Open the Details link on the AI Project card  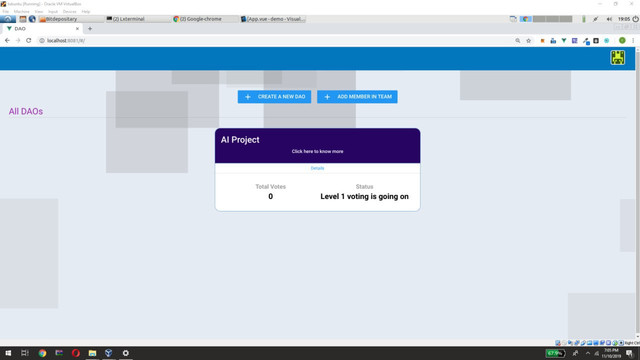(317, 168)
